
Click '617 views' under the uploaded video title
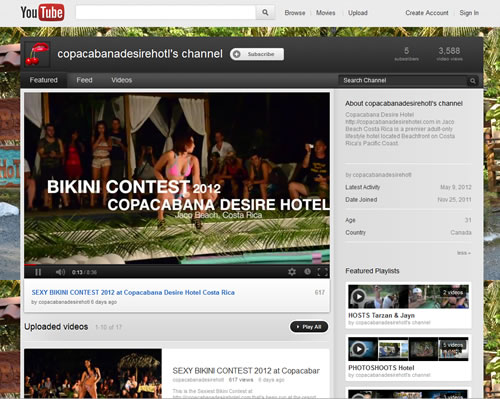[x=241, y=380]
